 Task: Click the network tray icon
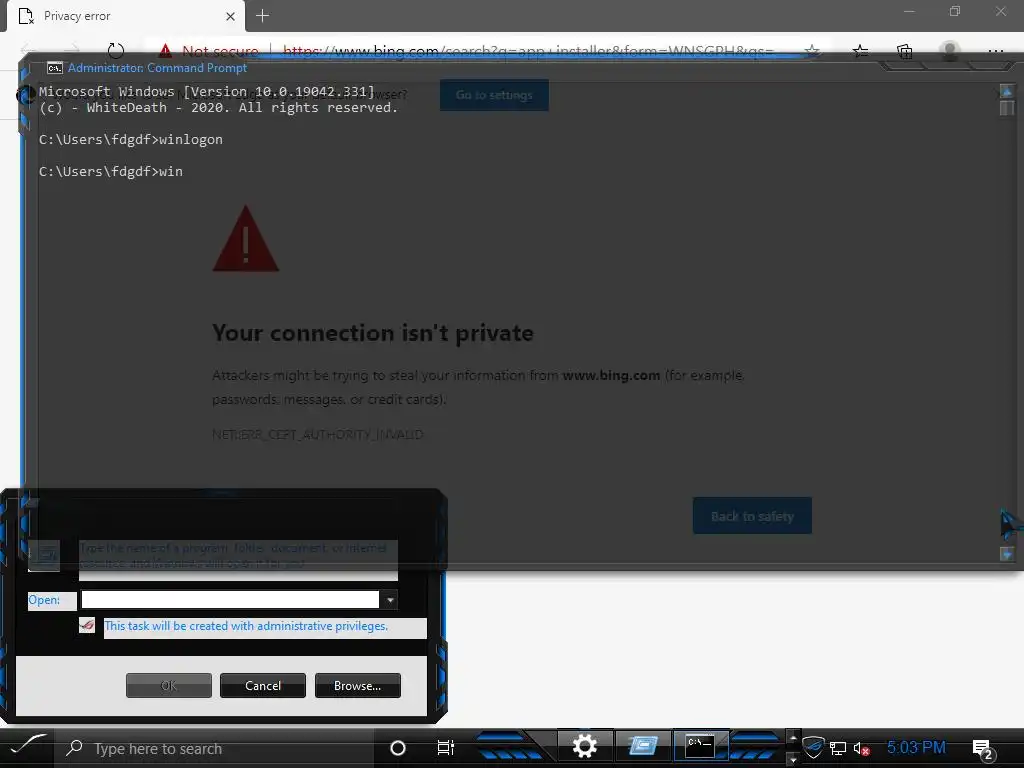coord(838,748)
